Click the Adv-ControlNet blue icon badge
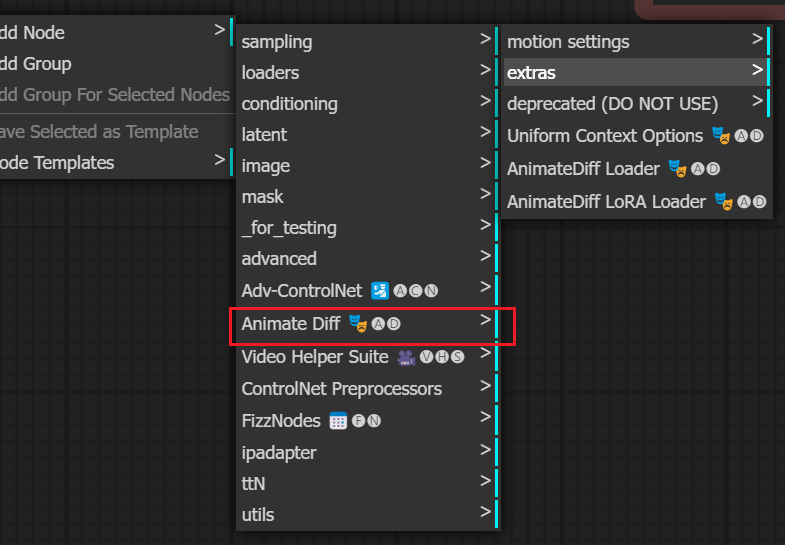Image resolution: width=785 pixels, height=545 pixels. pyautogui.click(x=381, y=291)
